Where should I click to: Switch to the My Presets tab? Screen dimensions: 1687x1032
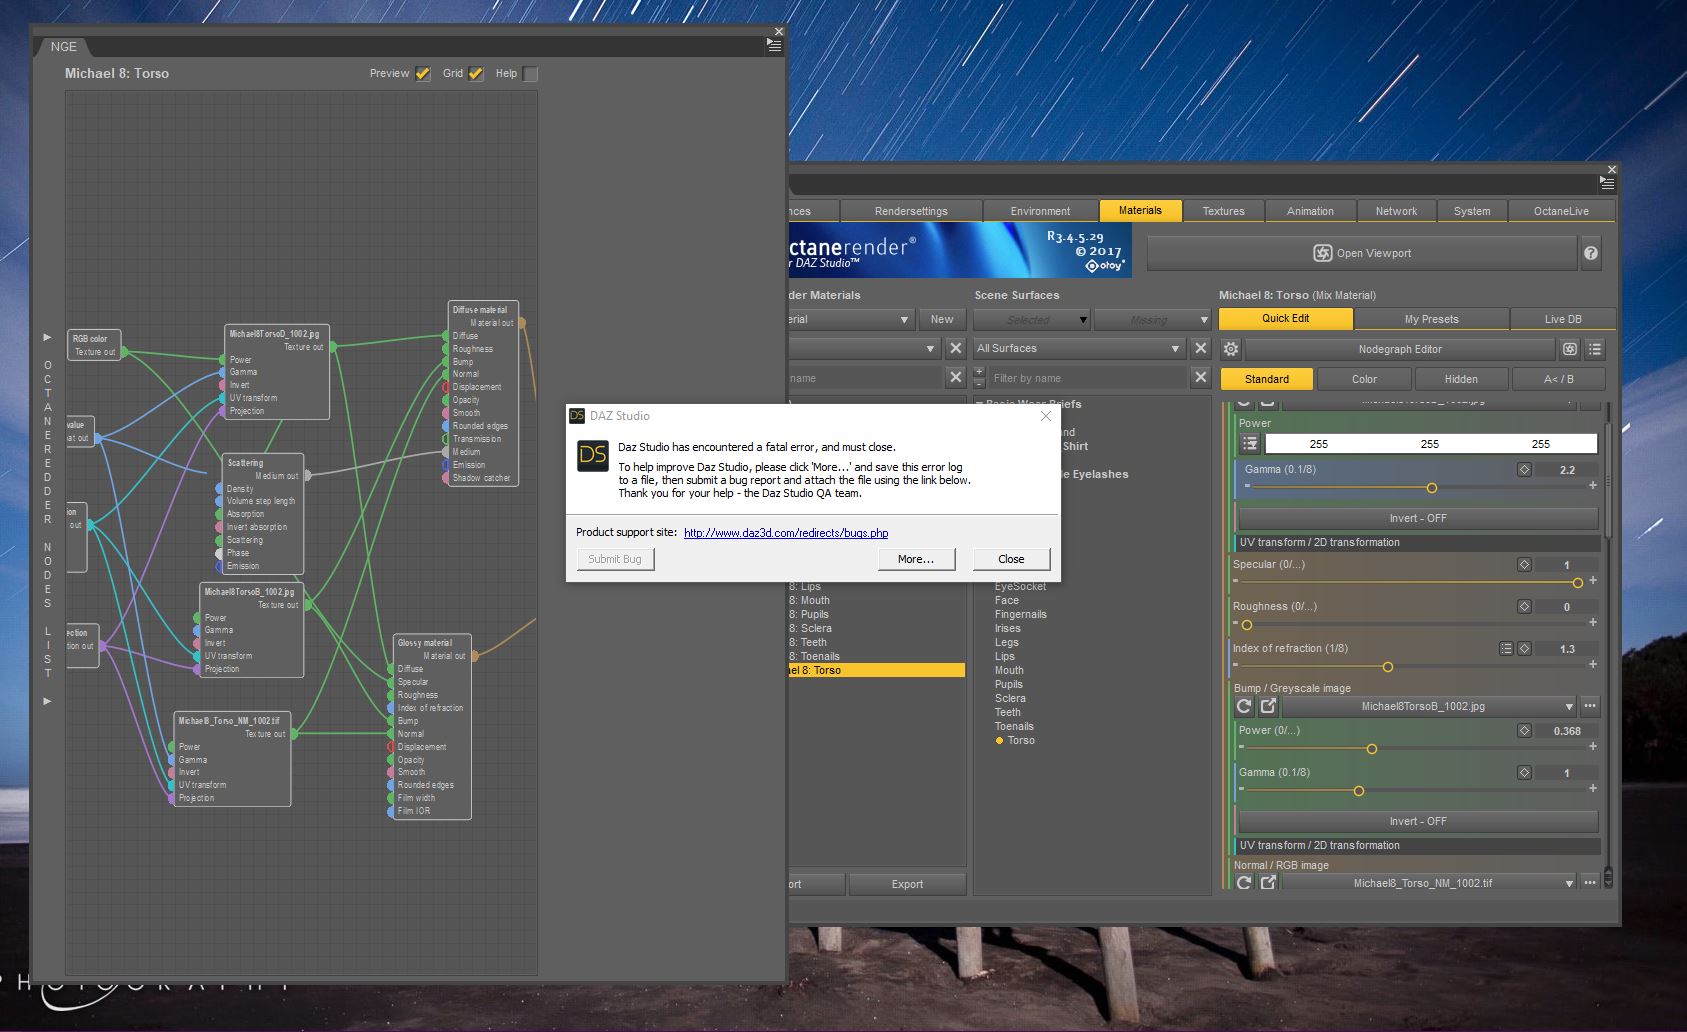(x=1431, y=319)
